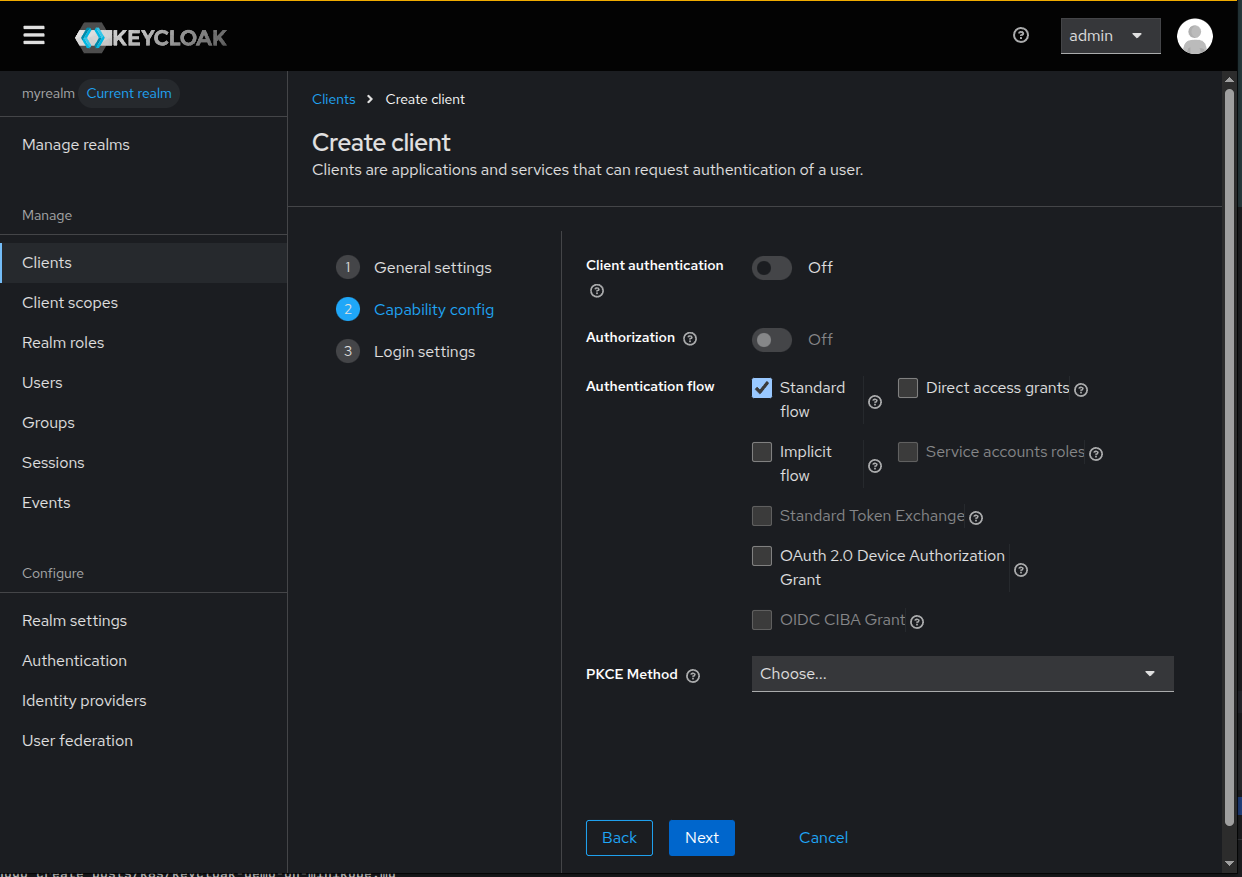The width and height of the screenshot is (1242, 877).
Task: Show help for OAuth 2.0 Device Authorization Grant
Action: point(1021,570)
